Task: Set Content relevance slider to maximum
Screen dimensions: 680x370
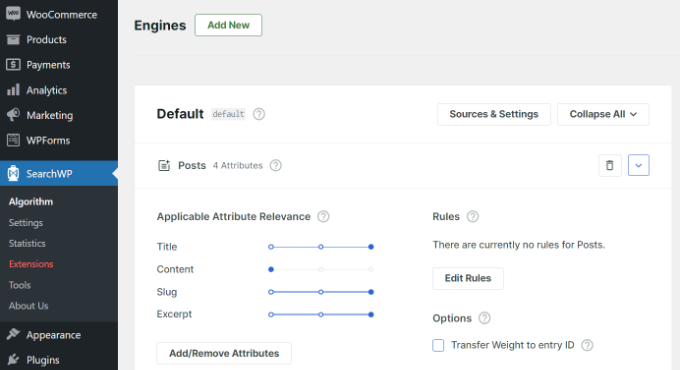Action: point(371,269)
